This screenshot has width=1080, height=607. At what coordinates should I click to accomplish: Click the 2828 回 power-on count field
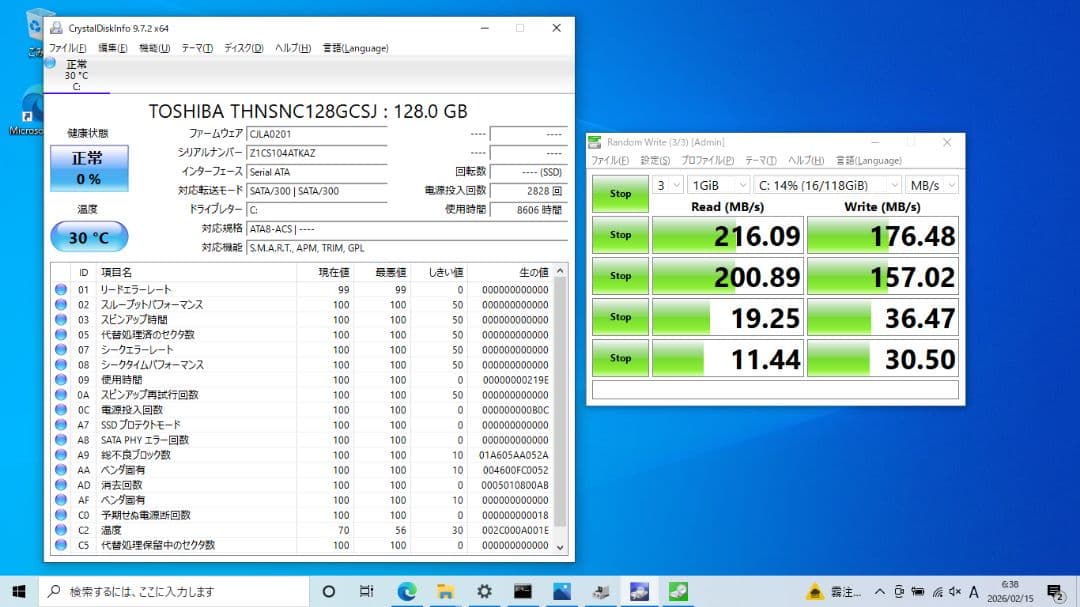529,191
